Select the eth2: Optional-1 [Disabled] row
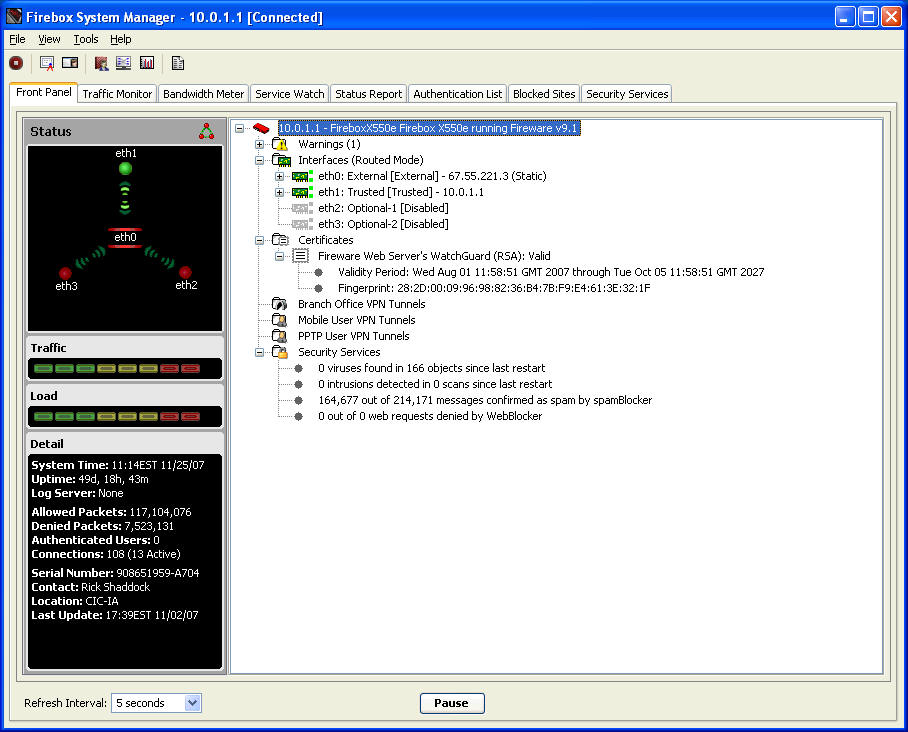 click(383, 208)
